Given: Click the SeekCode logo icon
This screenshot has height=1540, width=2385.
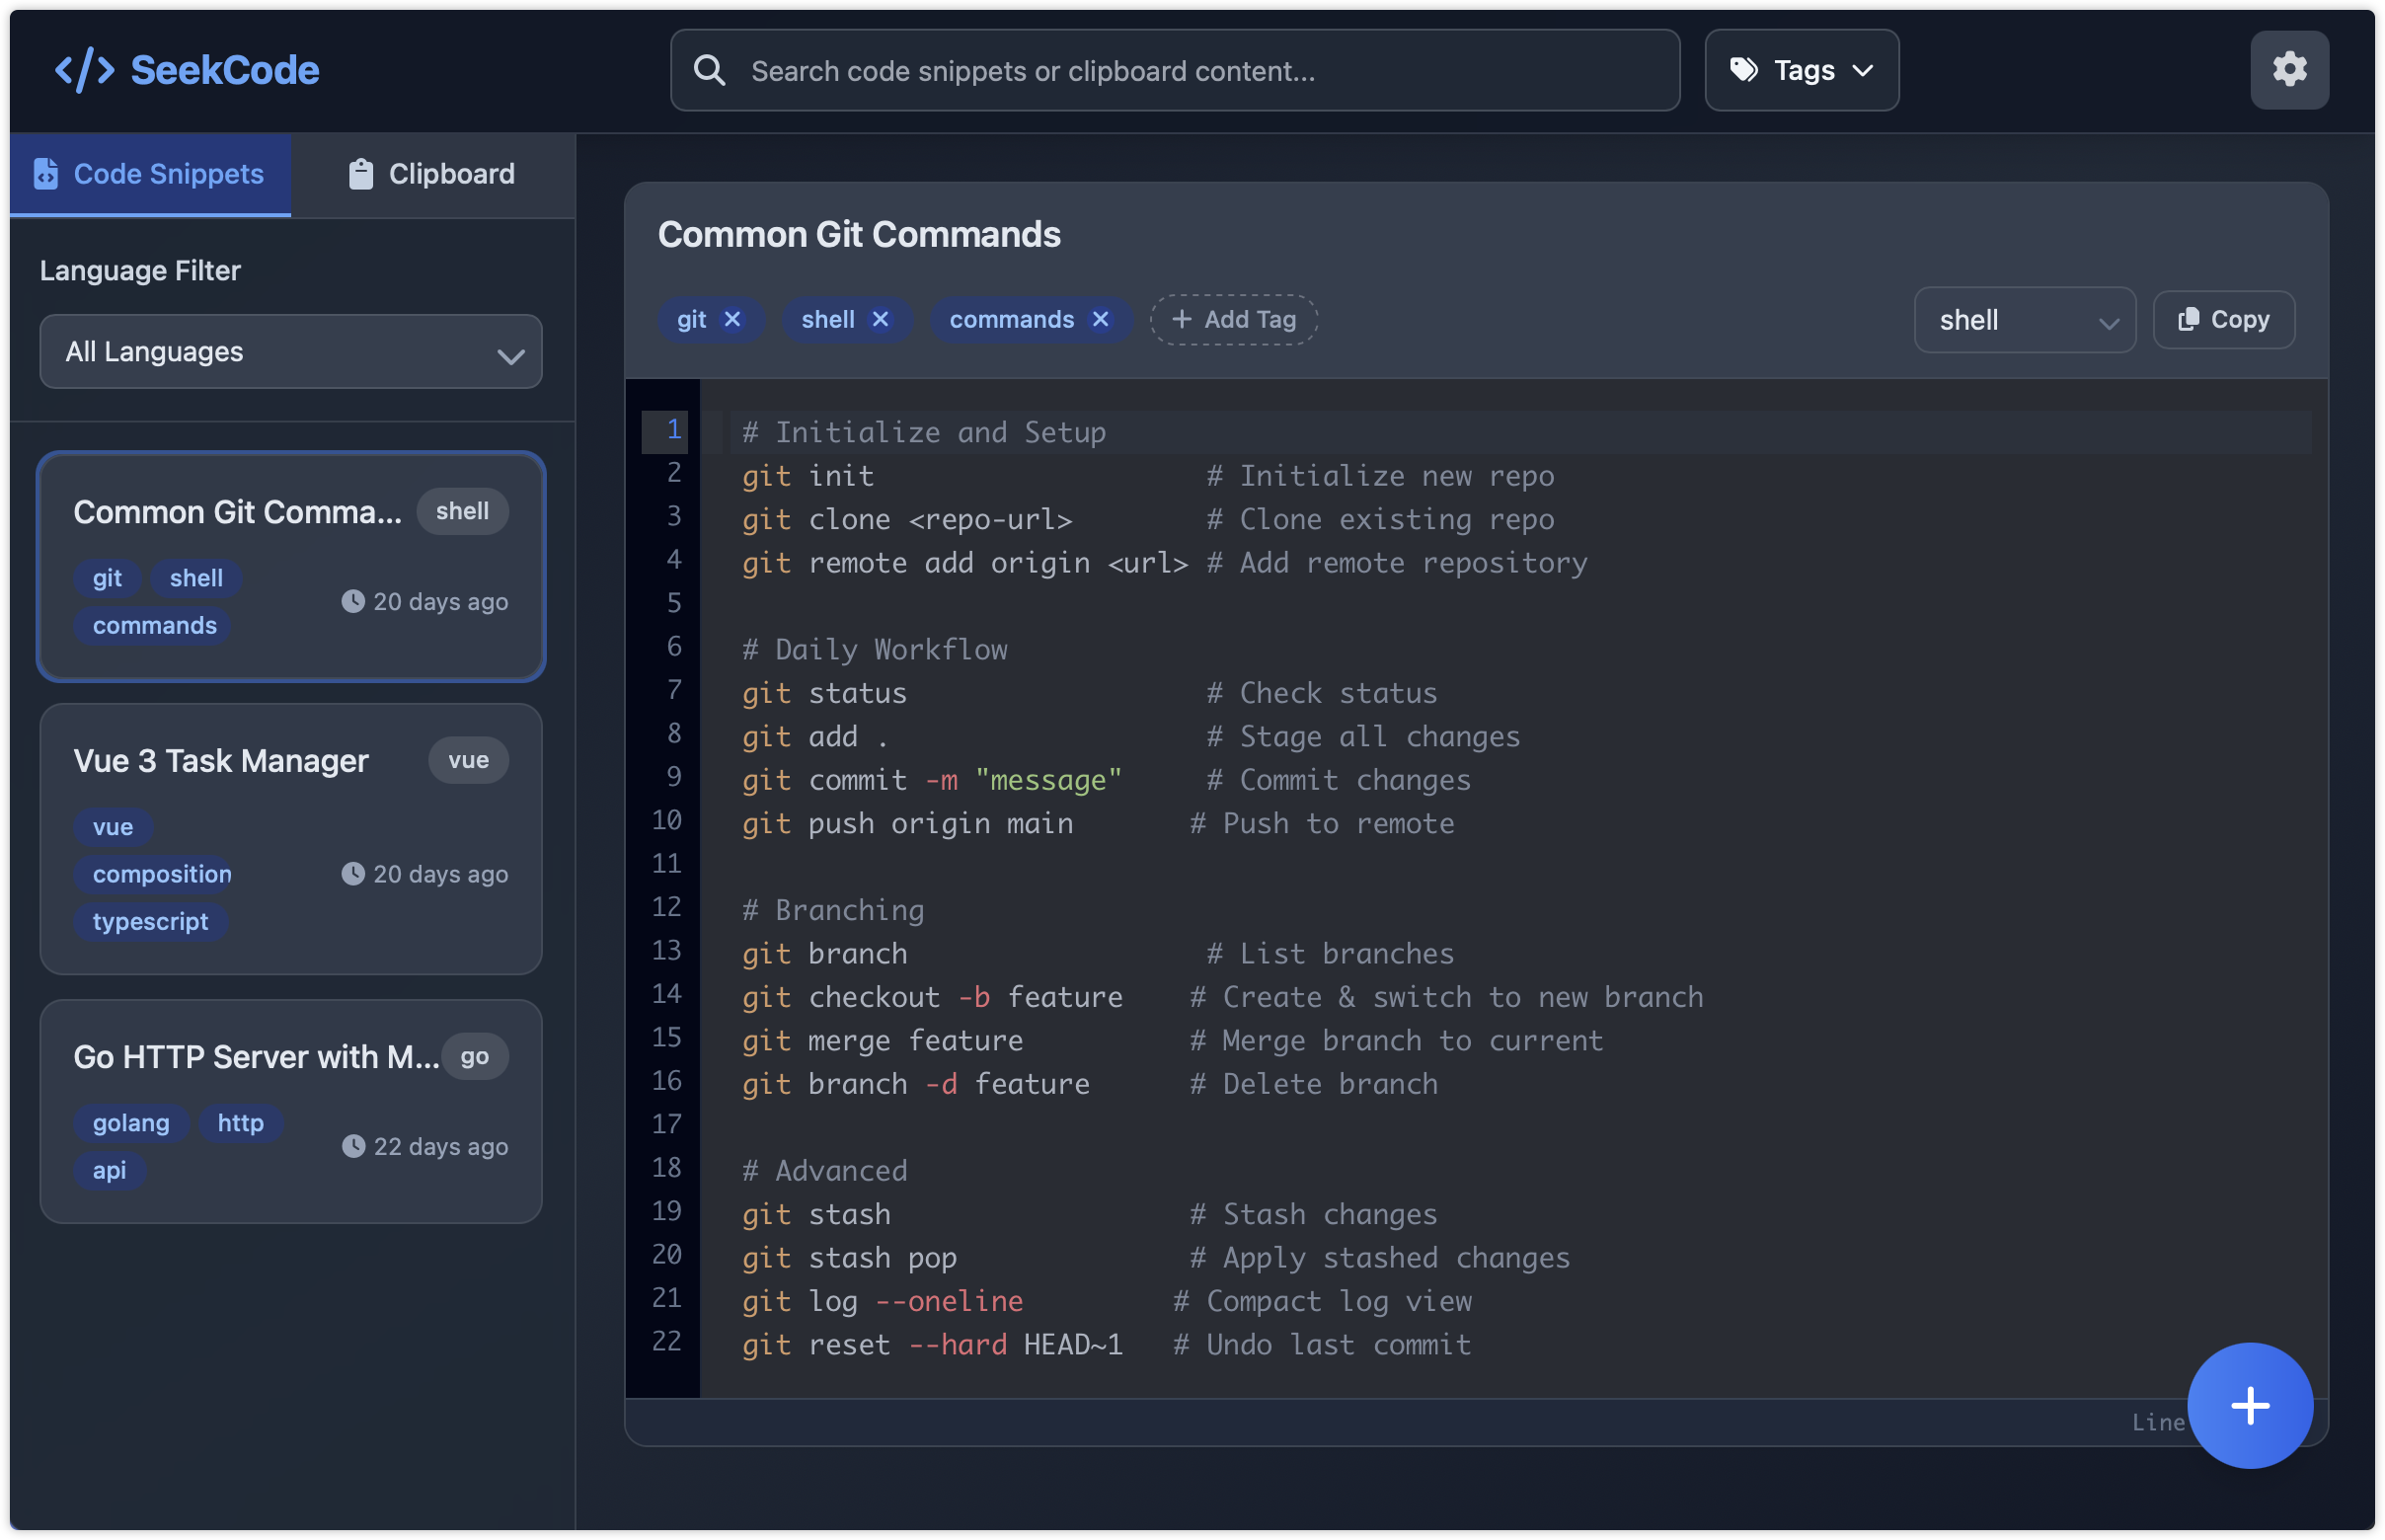Looking at the screenshot, I should click(x=84, y=70).
